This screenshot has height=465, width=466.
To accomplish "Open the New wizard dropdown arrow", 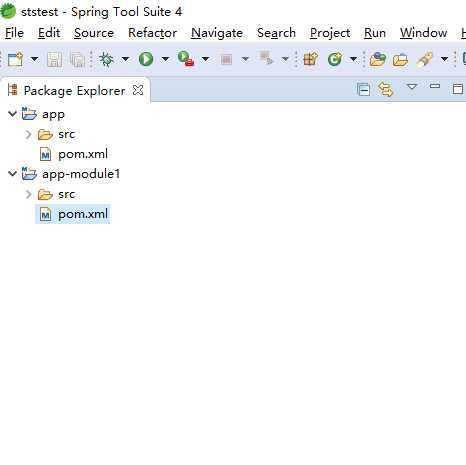I will [34, 59].
